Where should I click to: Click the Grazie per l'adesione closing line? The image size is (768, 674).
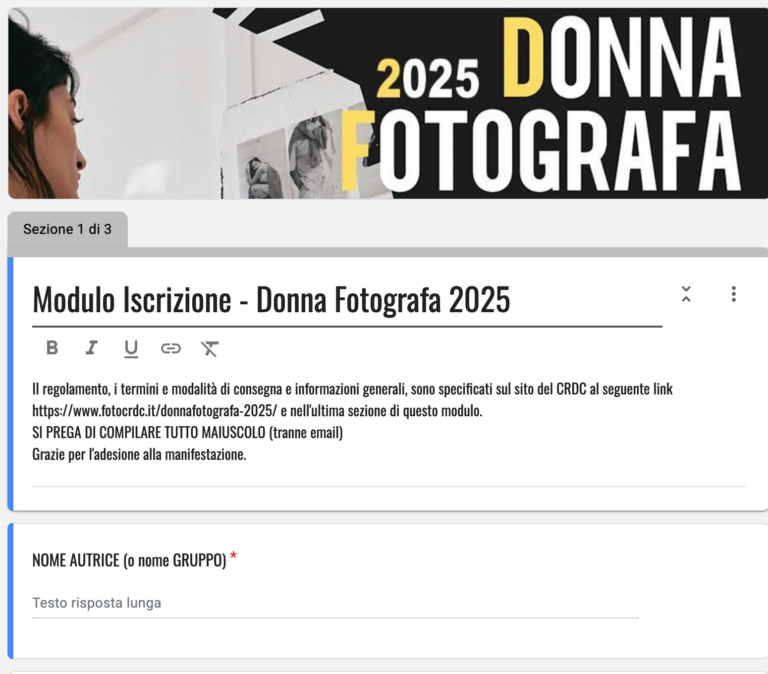tap(139, 455)
